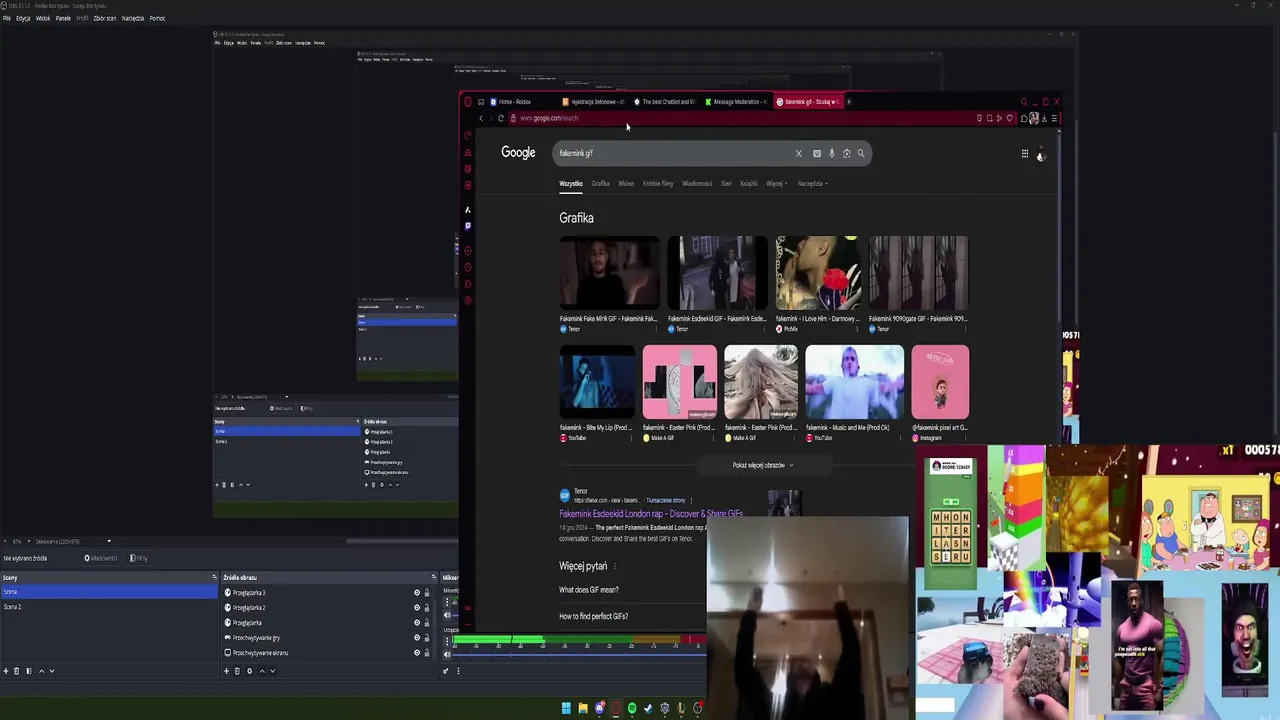Delete the selected scene using trash icon

tap(16, 671)
